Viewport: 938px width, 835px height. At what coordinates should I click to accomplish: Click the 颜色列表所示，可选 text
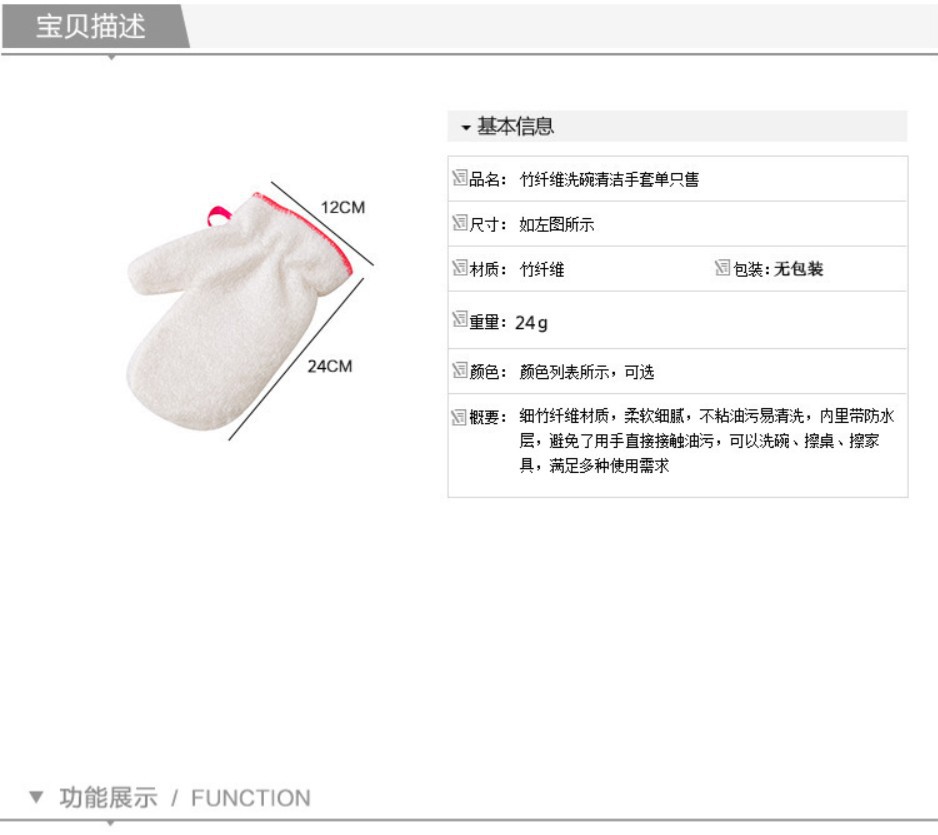(x=586, y=372)
